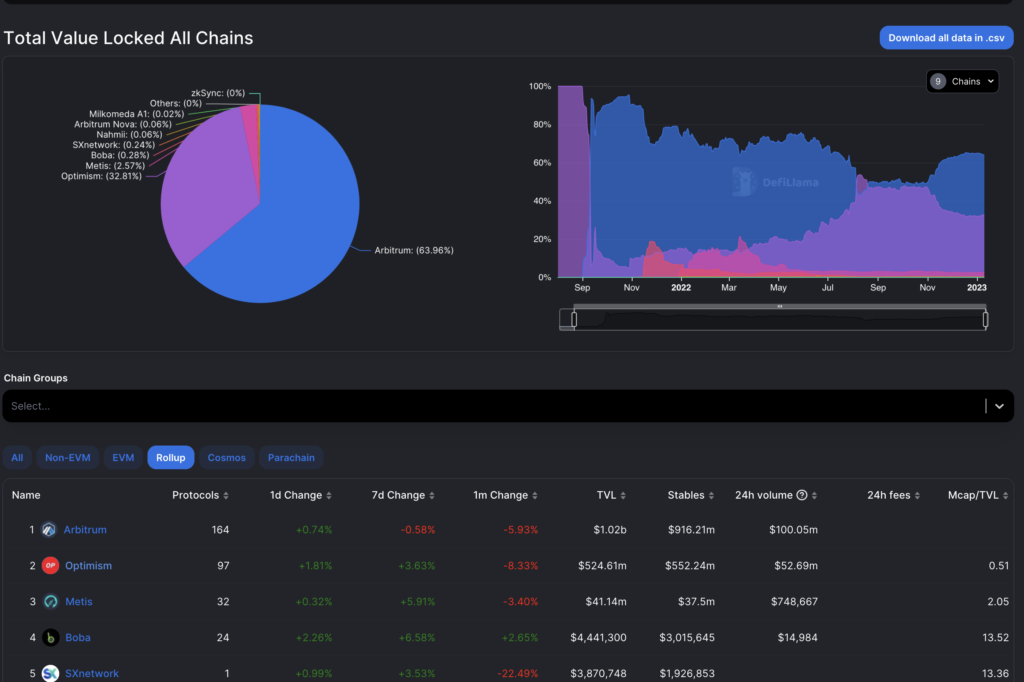Click Metis's Mcap/TVL value 2.05
Screen dimensions: 1024x682
point(998,602)
